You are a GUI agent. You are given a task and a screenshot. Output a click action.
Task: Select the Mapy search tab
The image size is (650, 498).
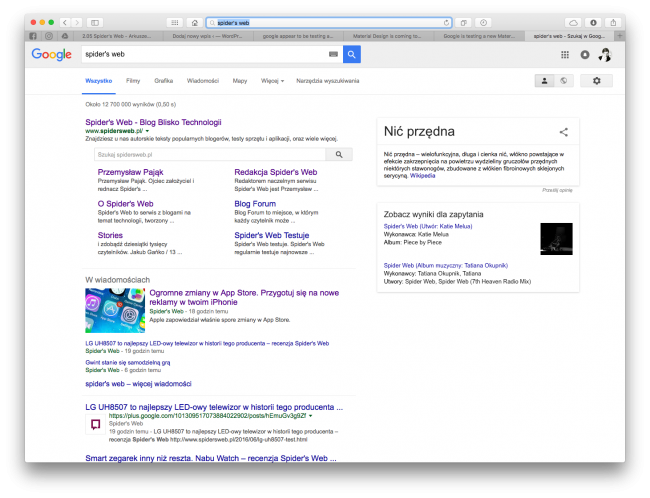coord(240,81)
